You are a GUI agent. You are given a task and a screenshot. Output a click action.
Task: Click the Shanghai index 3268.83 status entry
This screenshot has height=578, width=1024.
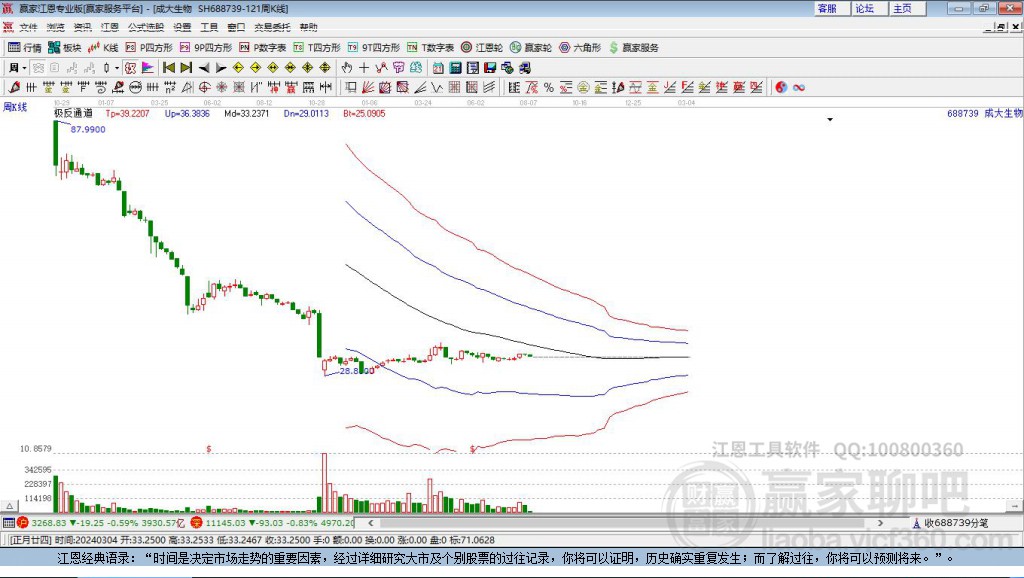click(x=101, y=522)
